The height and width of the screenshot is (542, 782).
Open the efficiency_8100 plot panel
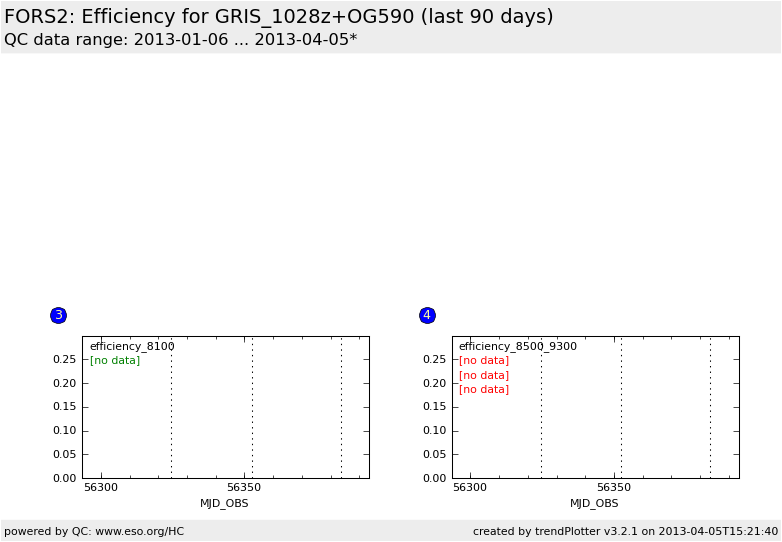[226, 407]
